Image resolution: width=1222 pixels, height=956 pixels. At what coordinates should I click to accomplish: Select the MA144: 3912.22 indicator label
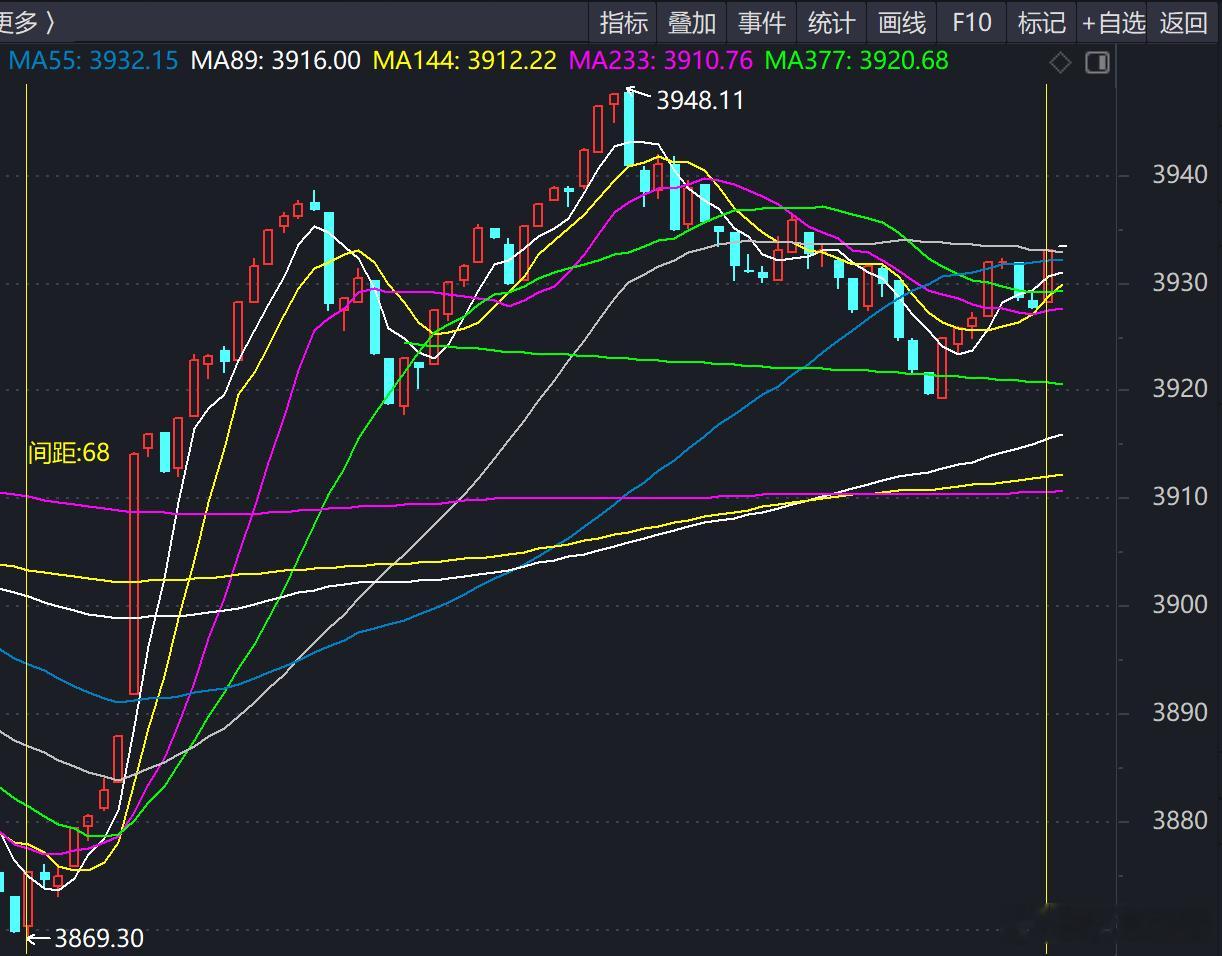click(464, 61)
